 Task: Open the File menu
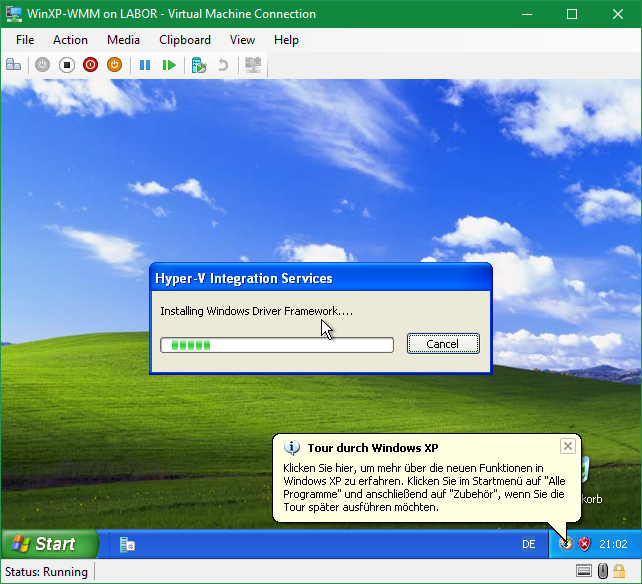[x=25, y=40]
